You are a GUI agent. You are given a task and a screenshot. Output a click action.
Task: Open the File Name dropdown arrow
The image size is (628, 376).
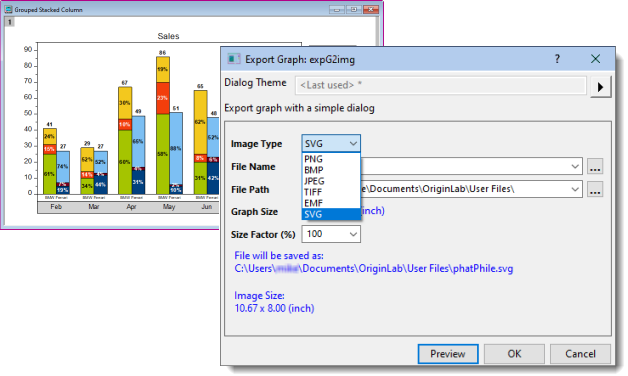[x=575, y=166]
